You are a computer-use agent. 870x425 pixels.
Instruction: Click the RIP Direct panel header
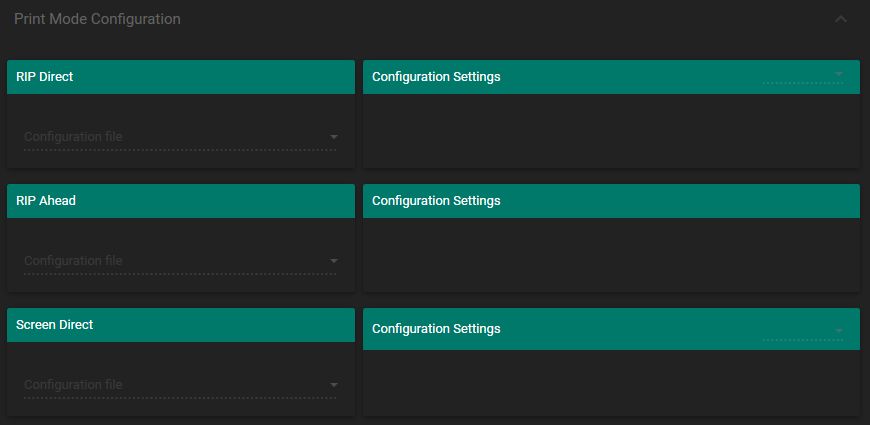181,77
